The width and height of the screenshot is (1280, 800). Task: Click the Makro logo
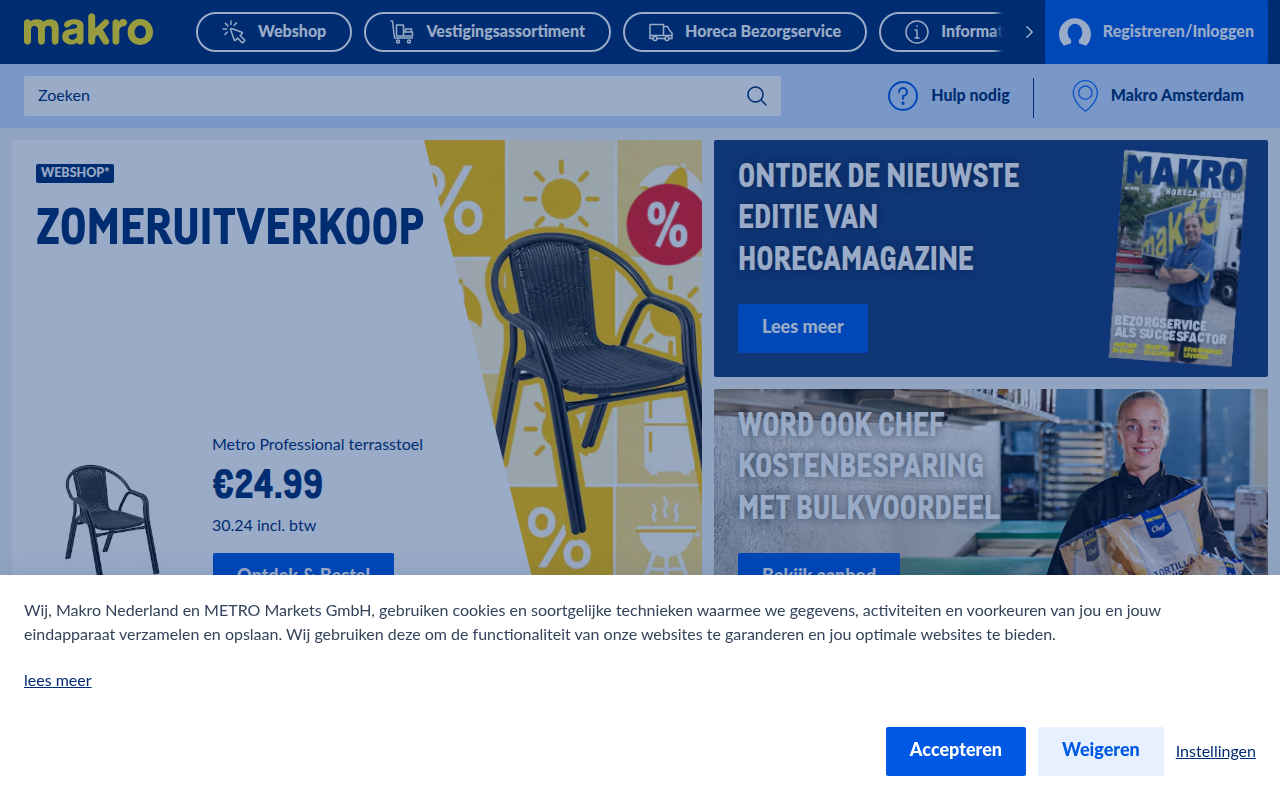(x=88, y=31)
